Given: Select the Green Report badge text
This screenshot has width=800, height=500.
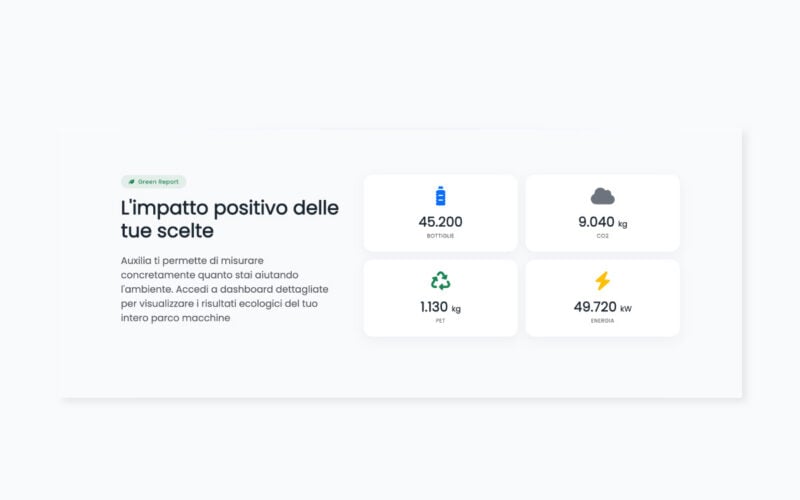Looking at the screenshot, I should tap(158, 182).
